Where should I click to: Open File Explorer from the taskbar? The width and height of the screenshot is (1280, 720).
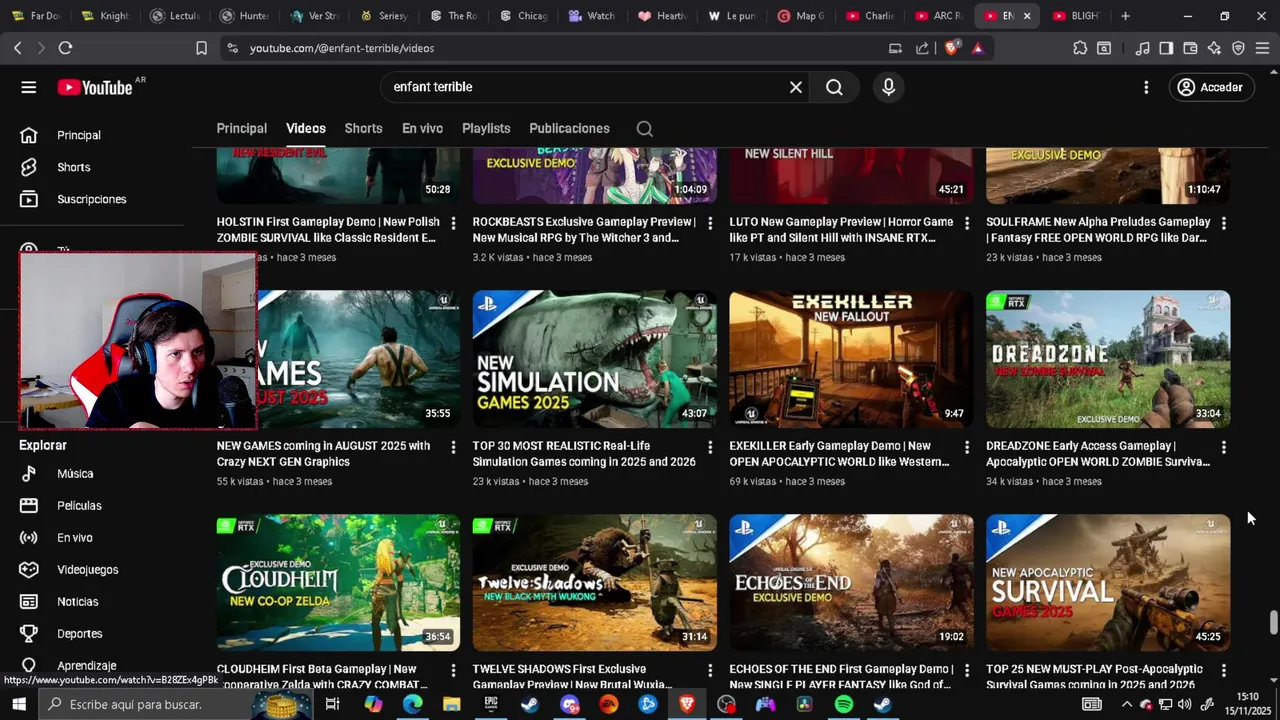tap(452, 704)
